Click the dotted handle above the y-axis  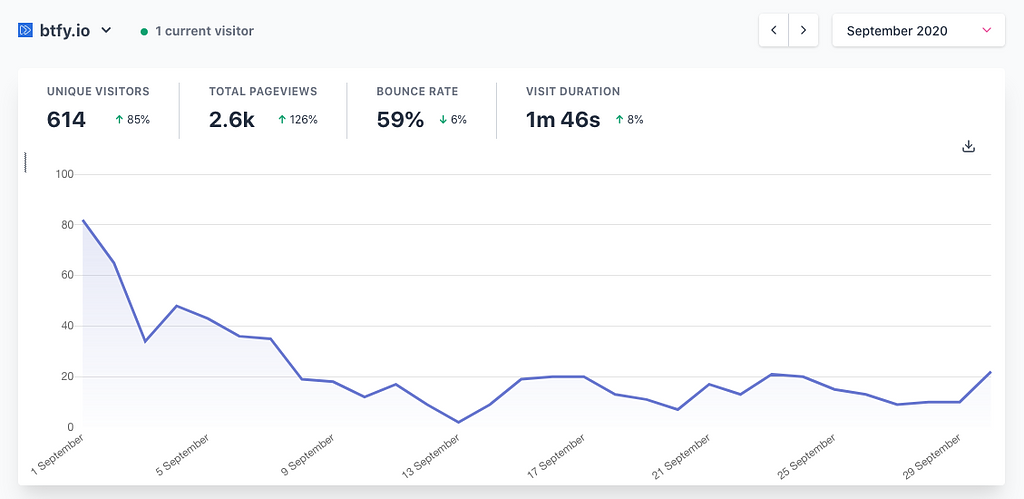pos(25,162)
